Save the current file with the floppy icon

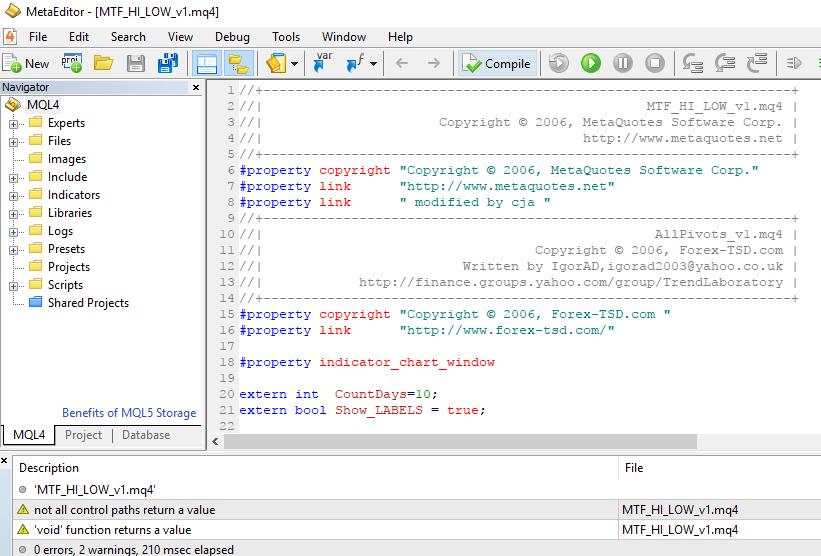click(136, 63)
